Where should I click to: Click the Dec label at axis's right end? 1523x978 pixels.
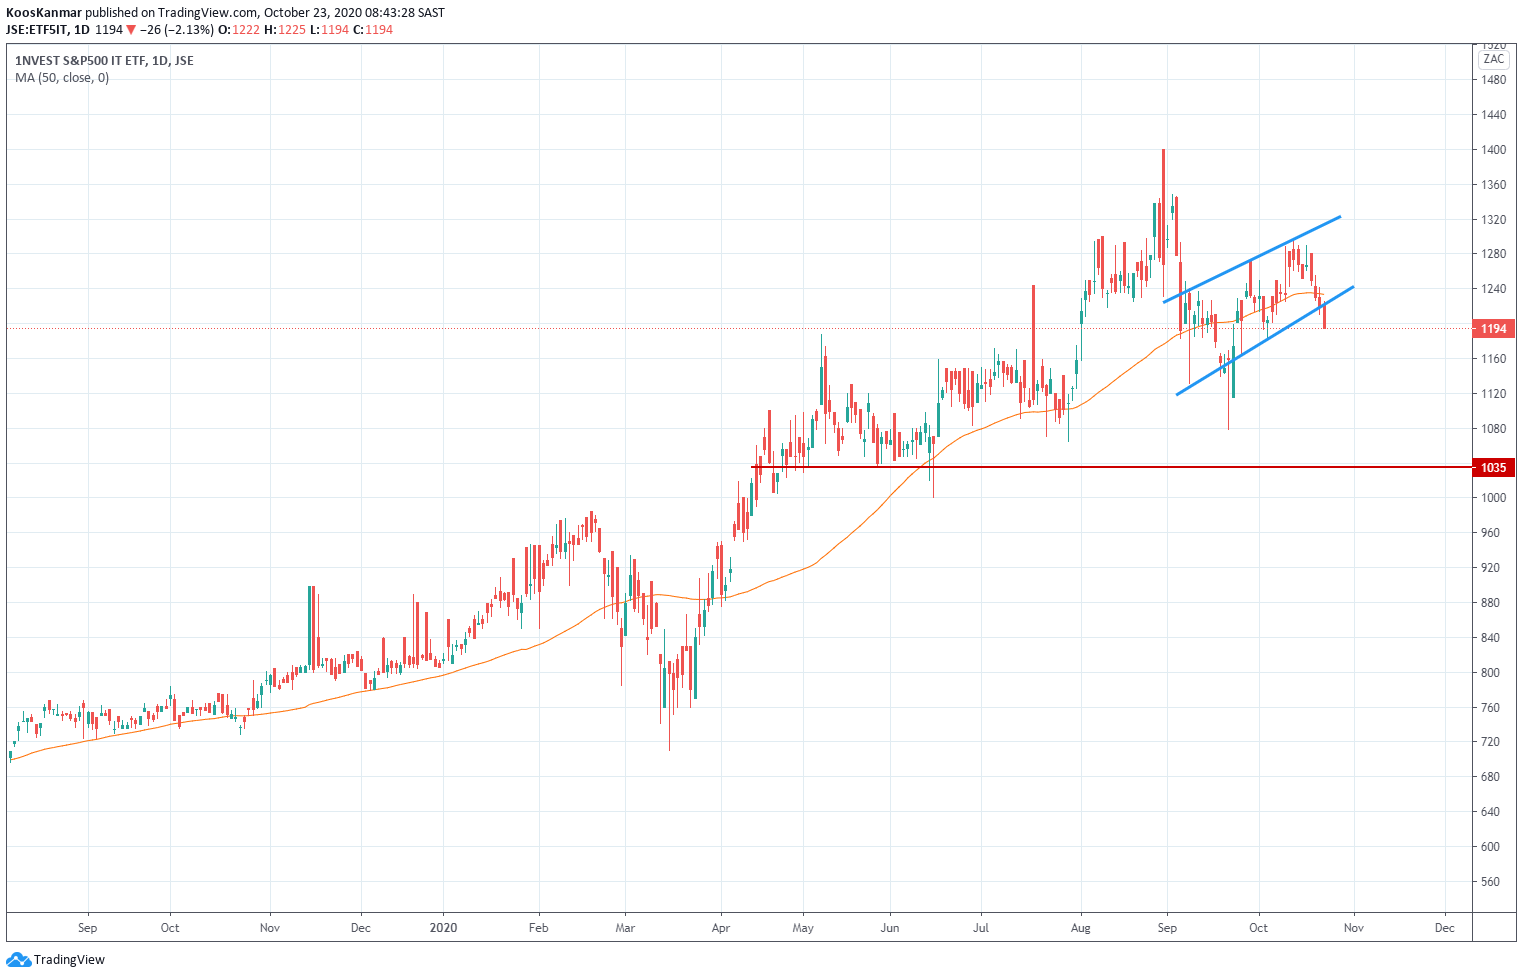click(1445, 928)
